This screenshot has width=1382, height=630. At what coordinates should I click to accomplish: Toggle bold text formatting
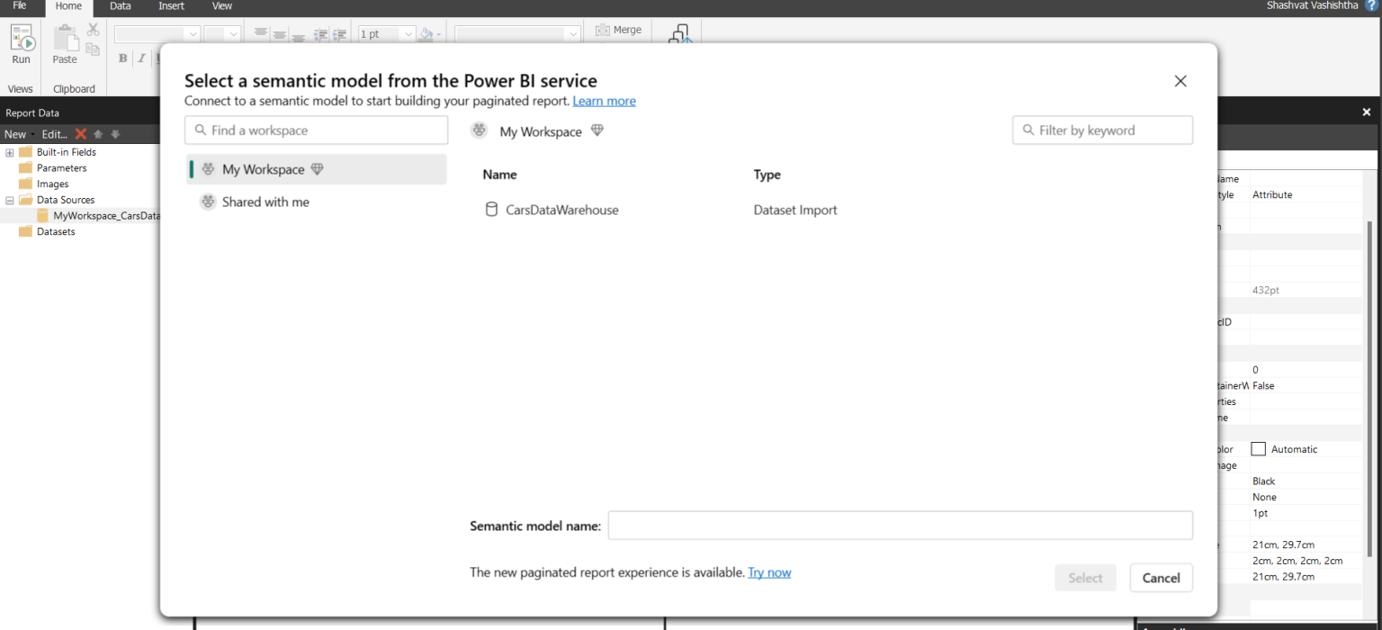point(121,57)
